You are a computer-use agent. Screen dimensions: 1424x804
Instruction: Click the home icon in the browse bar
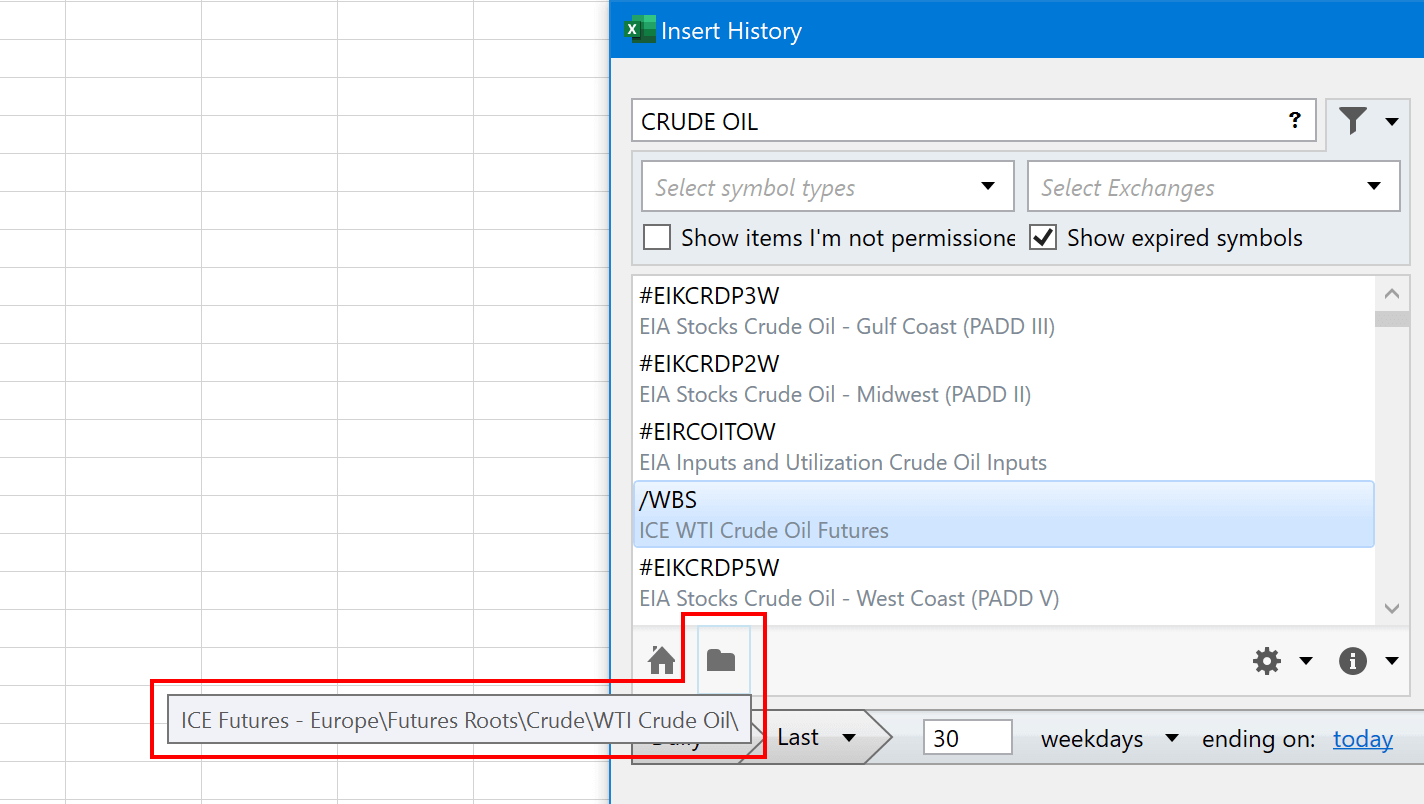662,660
